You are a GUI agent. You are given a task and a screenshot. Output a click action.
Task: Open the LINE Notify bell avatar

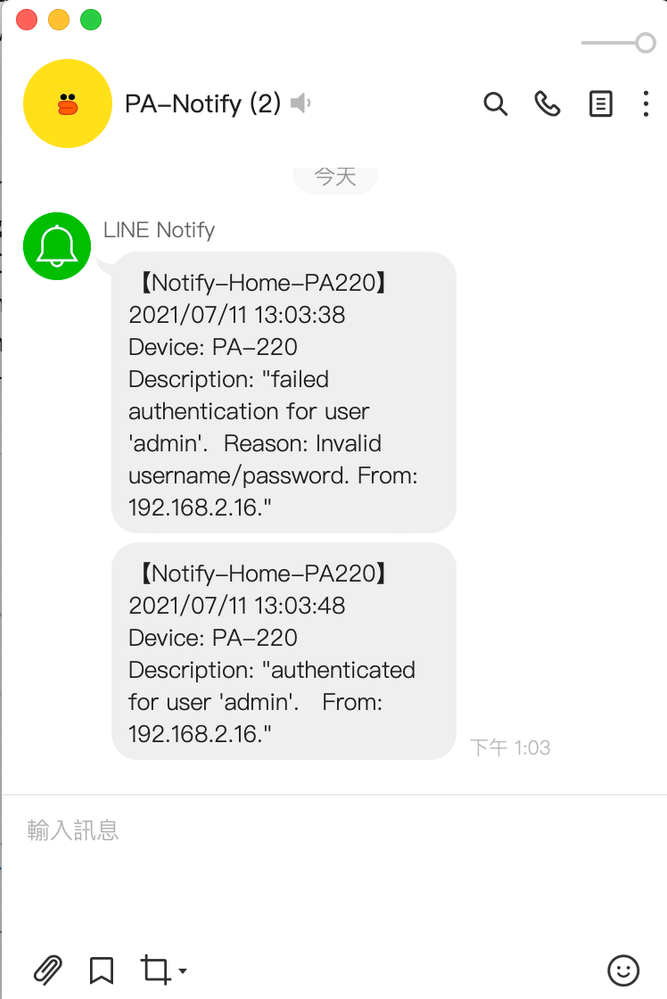(57, 246)
